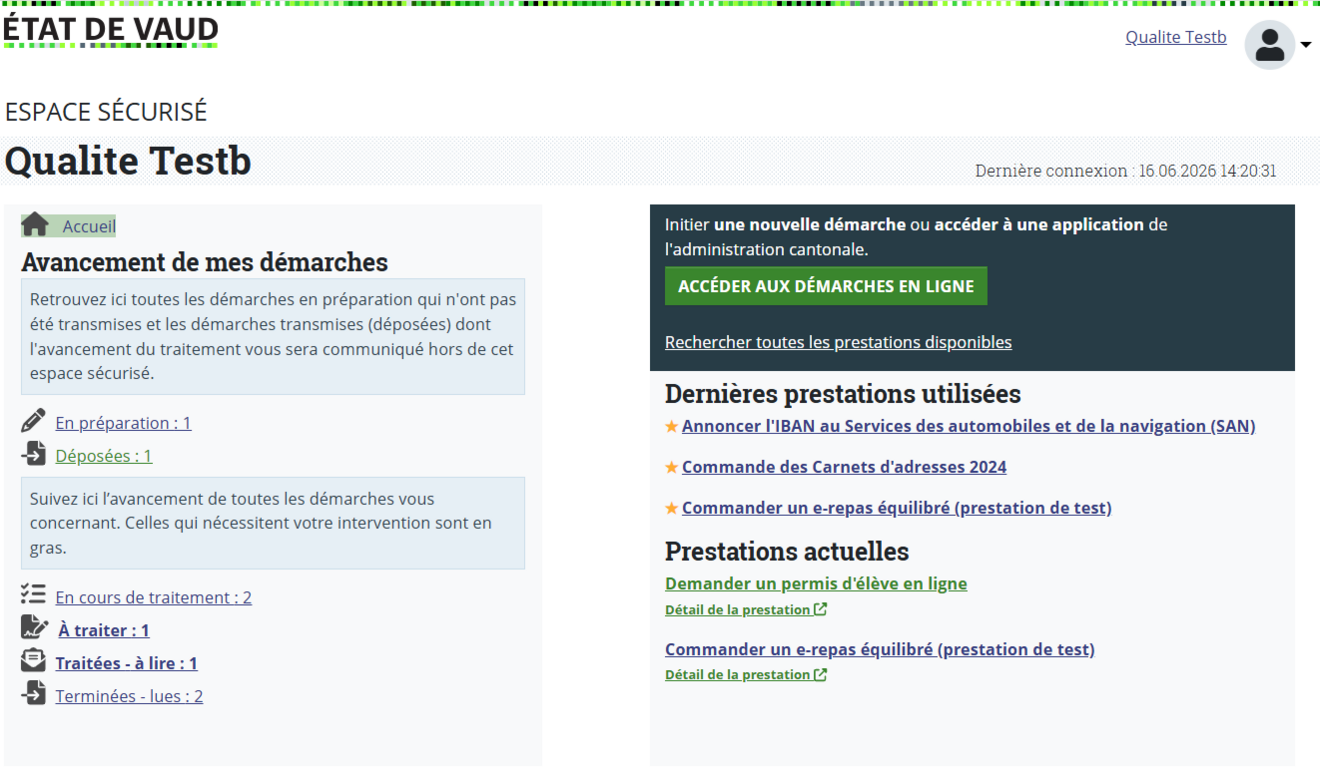Click the Dernière connexion timestamp text
Screen dimensions: 1320x767
point(1125,171)
